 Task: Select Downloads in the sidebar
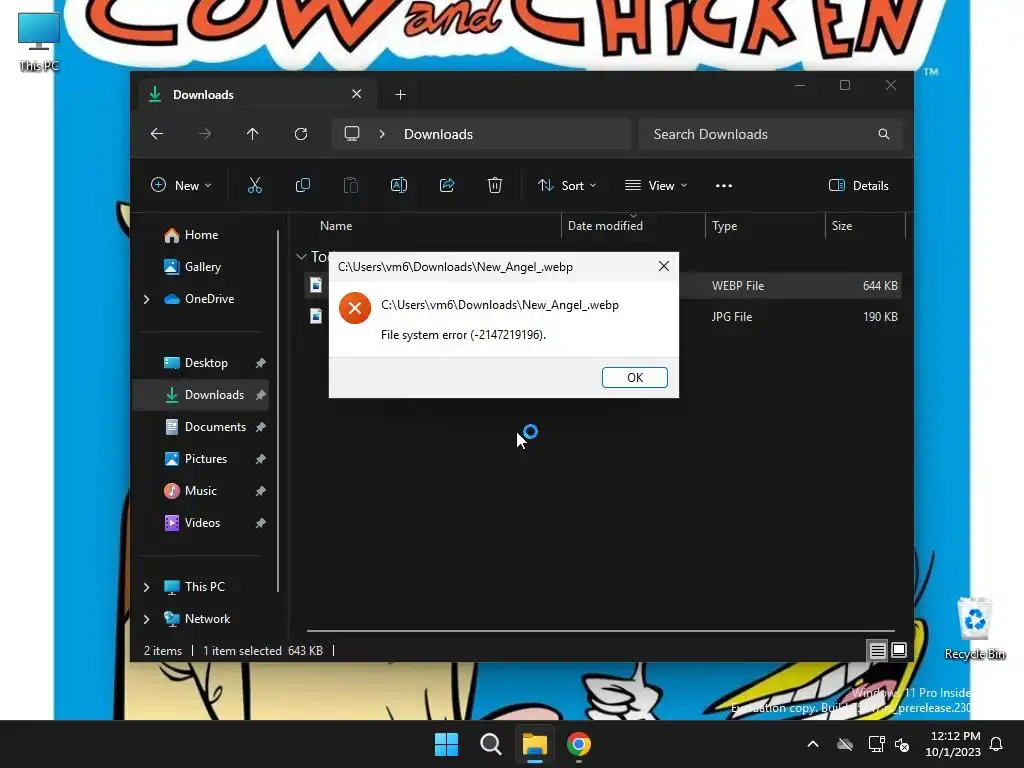point(214,394)
